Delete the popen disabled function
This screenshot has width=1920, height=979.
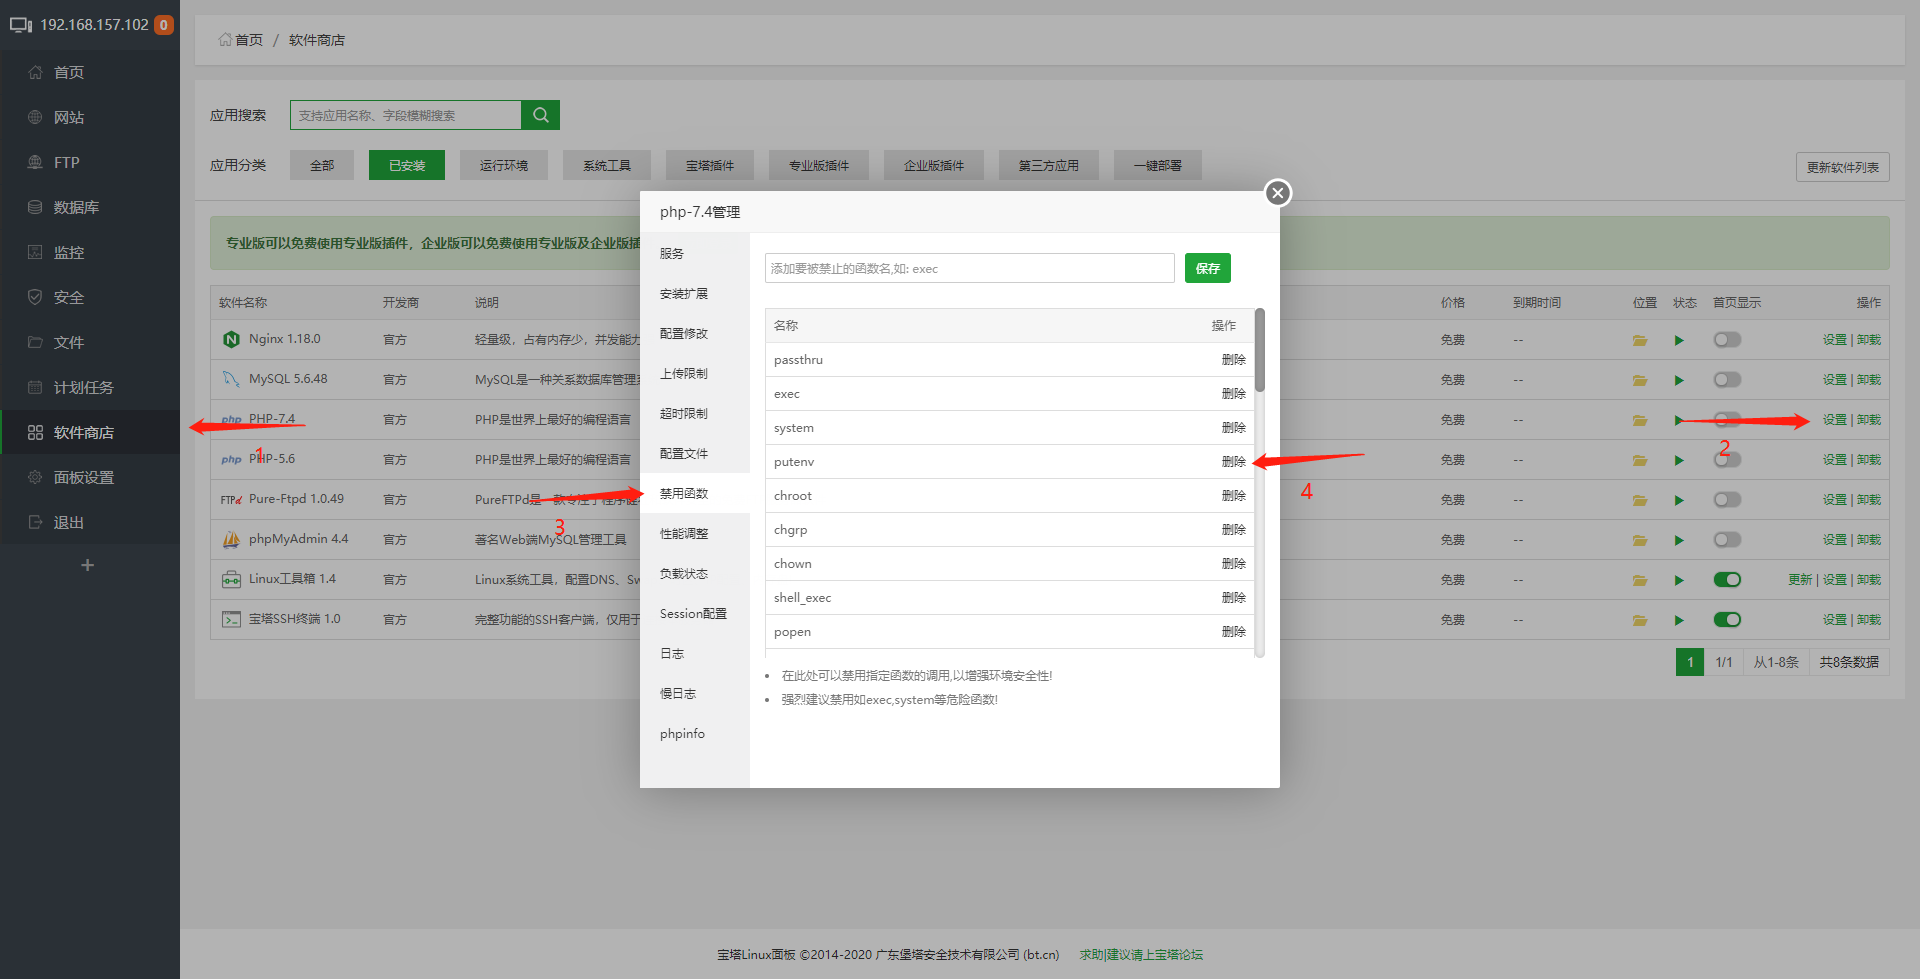pyautogui.click(x=1233, y=632)
